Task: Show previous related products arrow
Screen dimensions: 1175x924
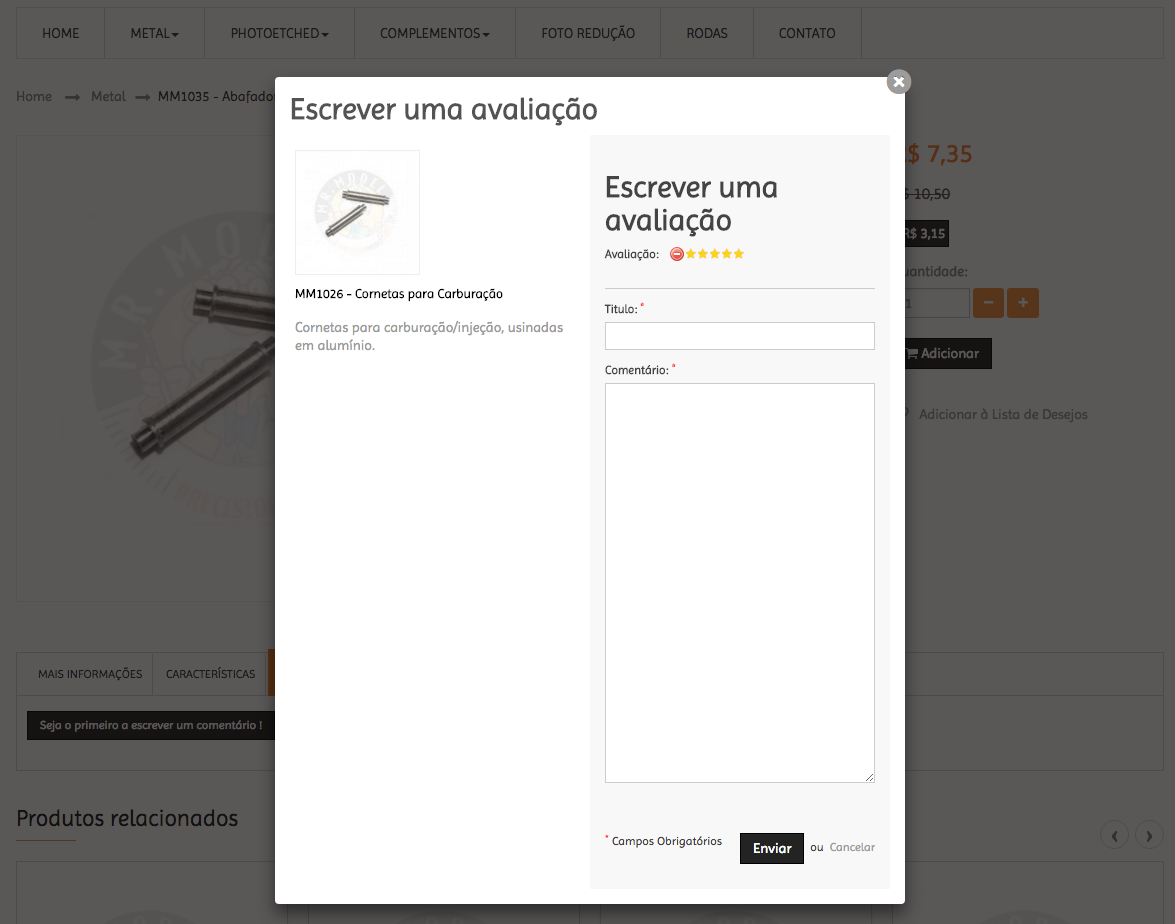Action: click(x=1114, y=835)
